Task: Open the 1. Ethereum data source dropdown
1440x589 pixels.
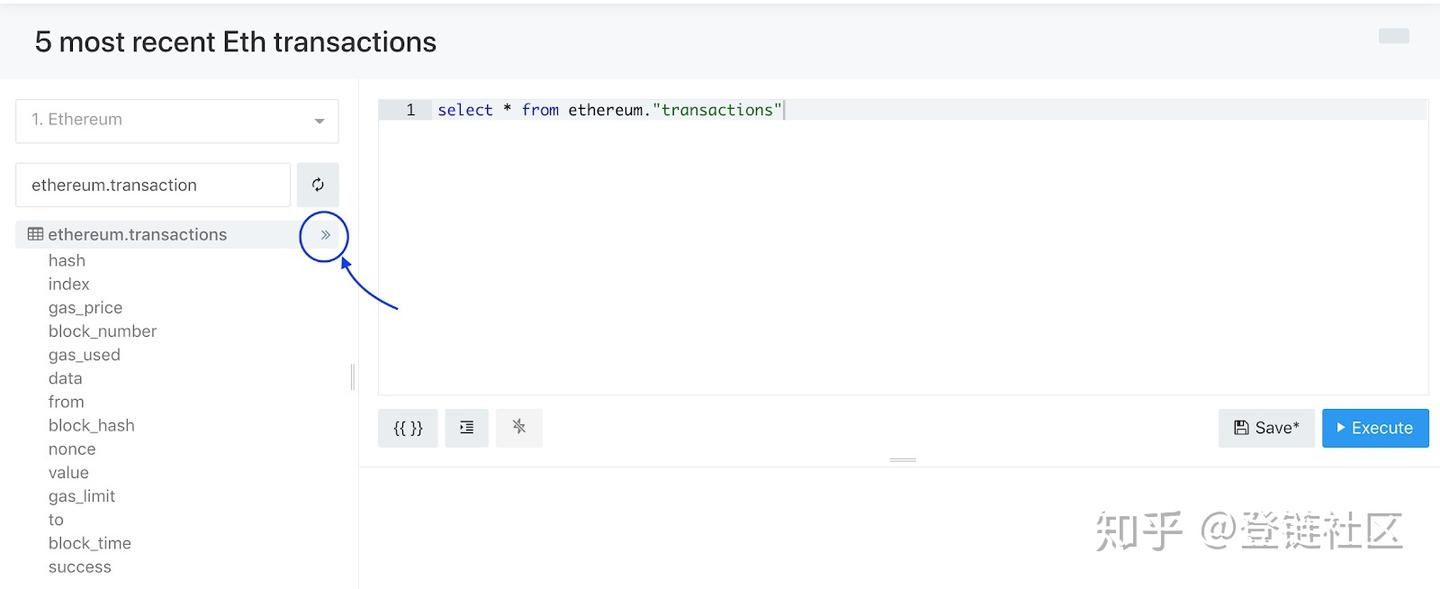Action: coord(177,121)
